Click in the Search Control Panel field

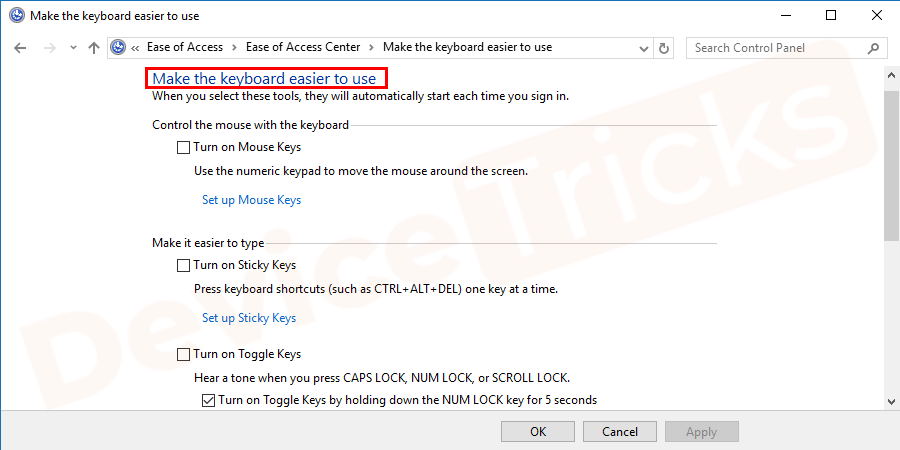775,48
